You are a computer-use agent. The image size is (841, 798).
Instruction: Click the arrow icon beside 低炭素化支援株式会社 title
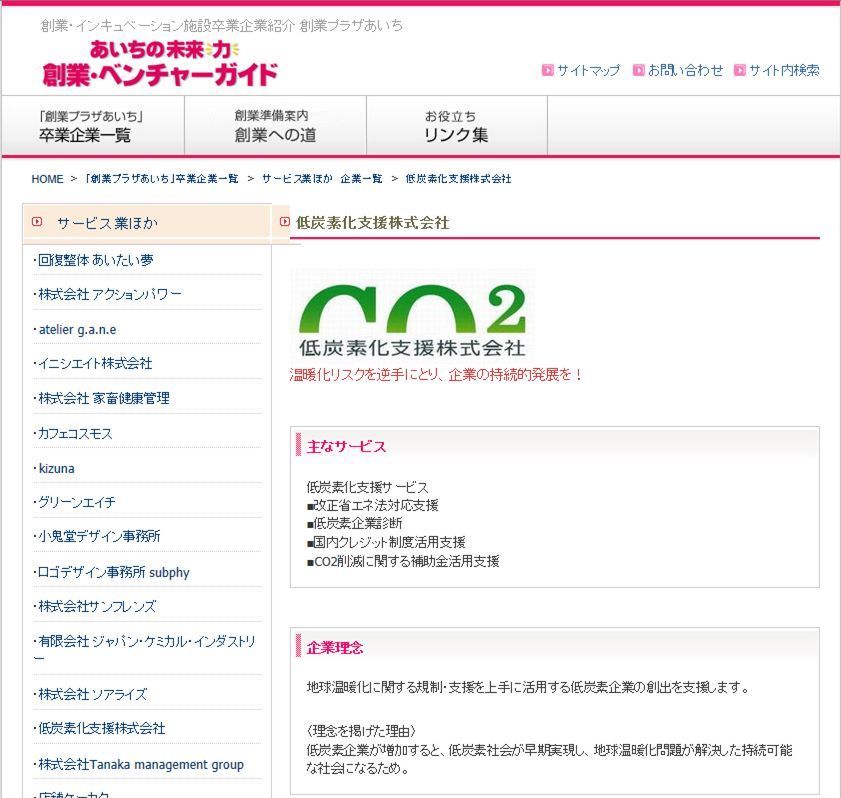pos(285,221)
